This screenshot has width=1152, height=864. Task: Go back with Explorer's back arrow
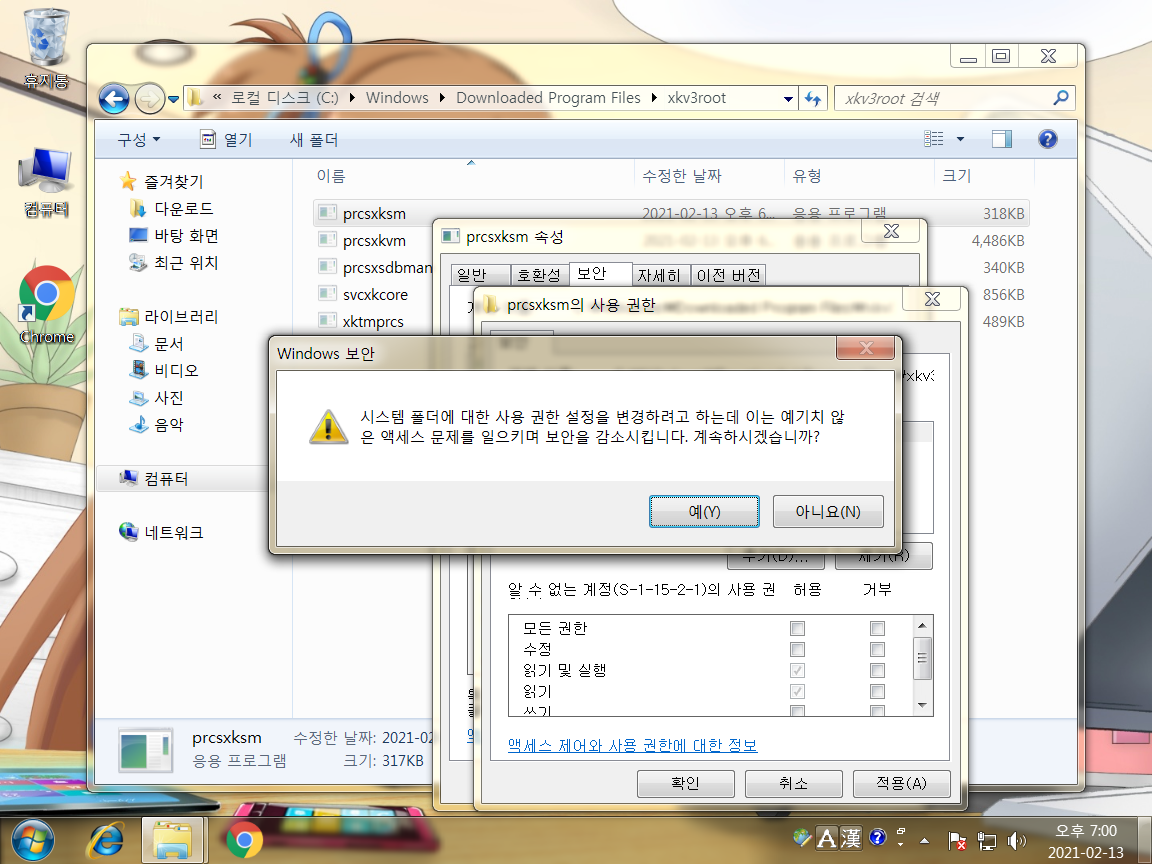(x=114, y=98)
